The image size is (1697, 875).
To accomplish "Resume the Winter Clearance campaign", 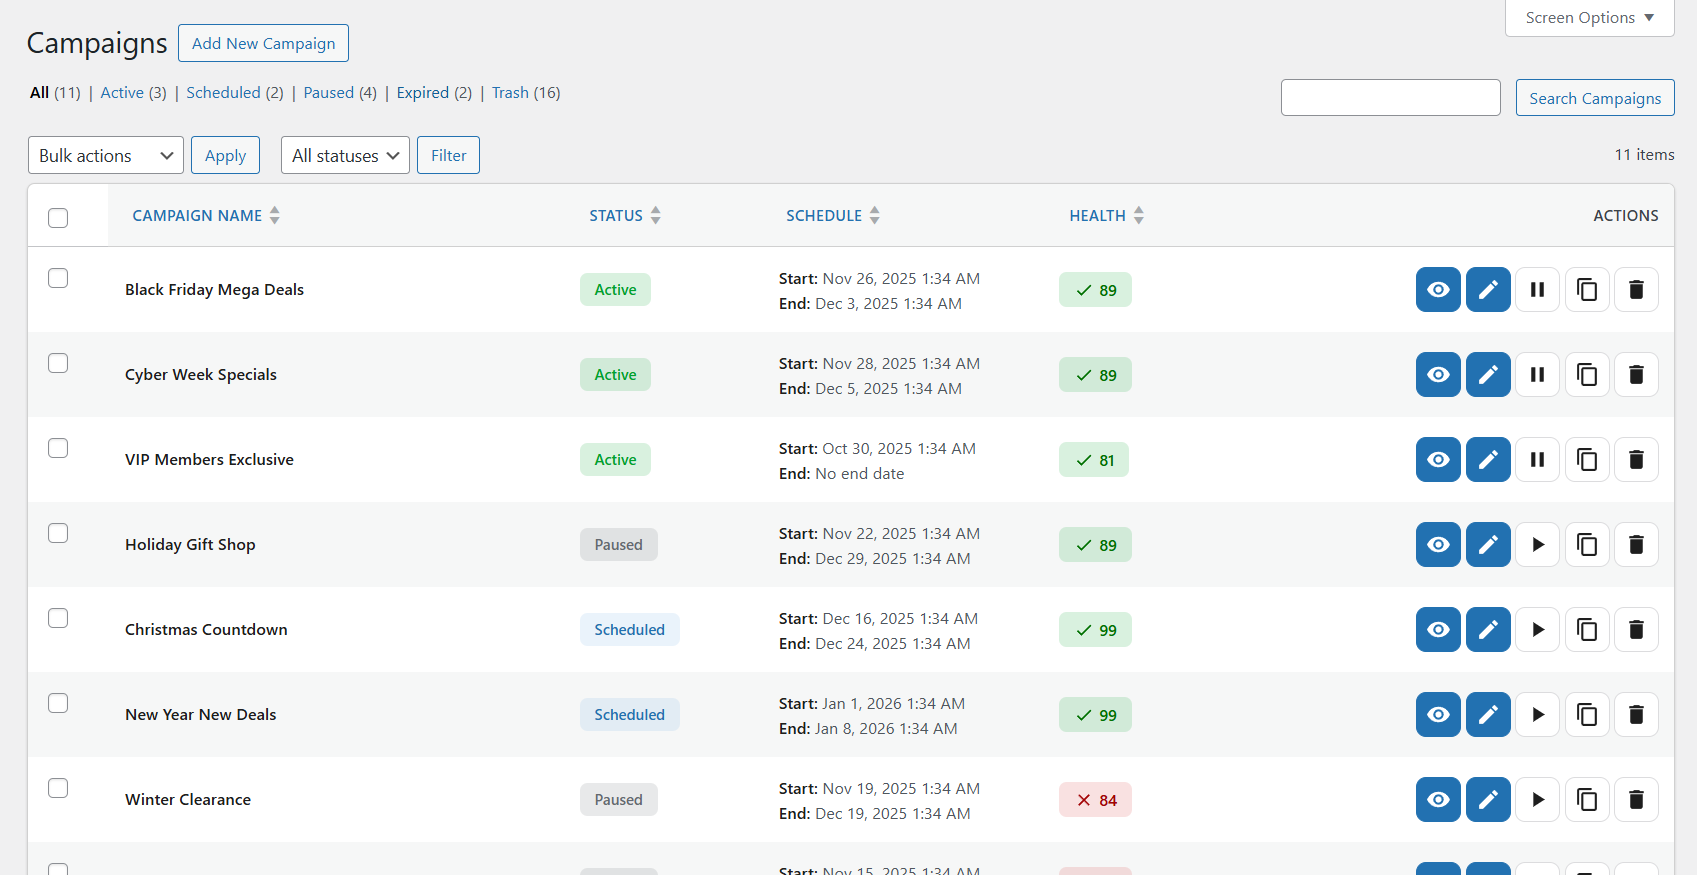I will point(1538,800).
